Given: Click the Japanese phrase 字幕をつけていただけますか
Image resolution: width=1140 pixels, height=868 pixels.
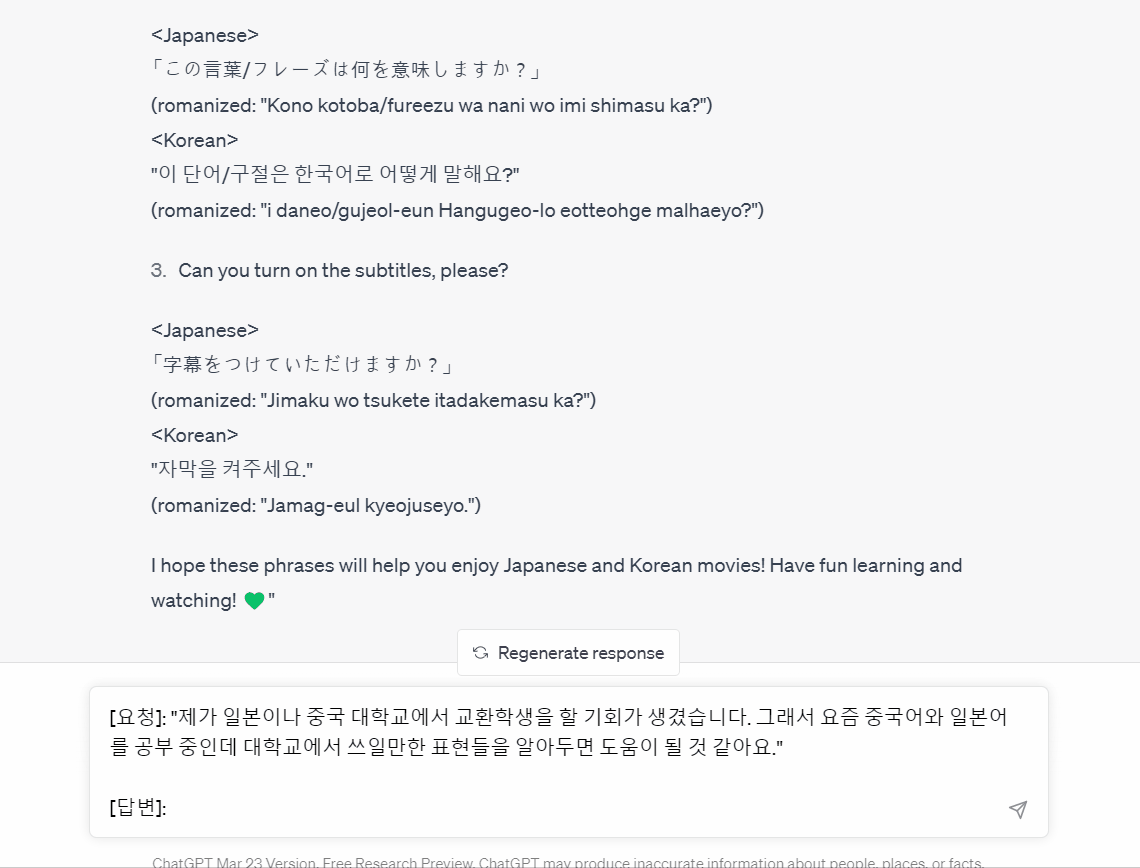Looking at the screenshot, I should [x=302, y=363].
